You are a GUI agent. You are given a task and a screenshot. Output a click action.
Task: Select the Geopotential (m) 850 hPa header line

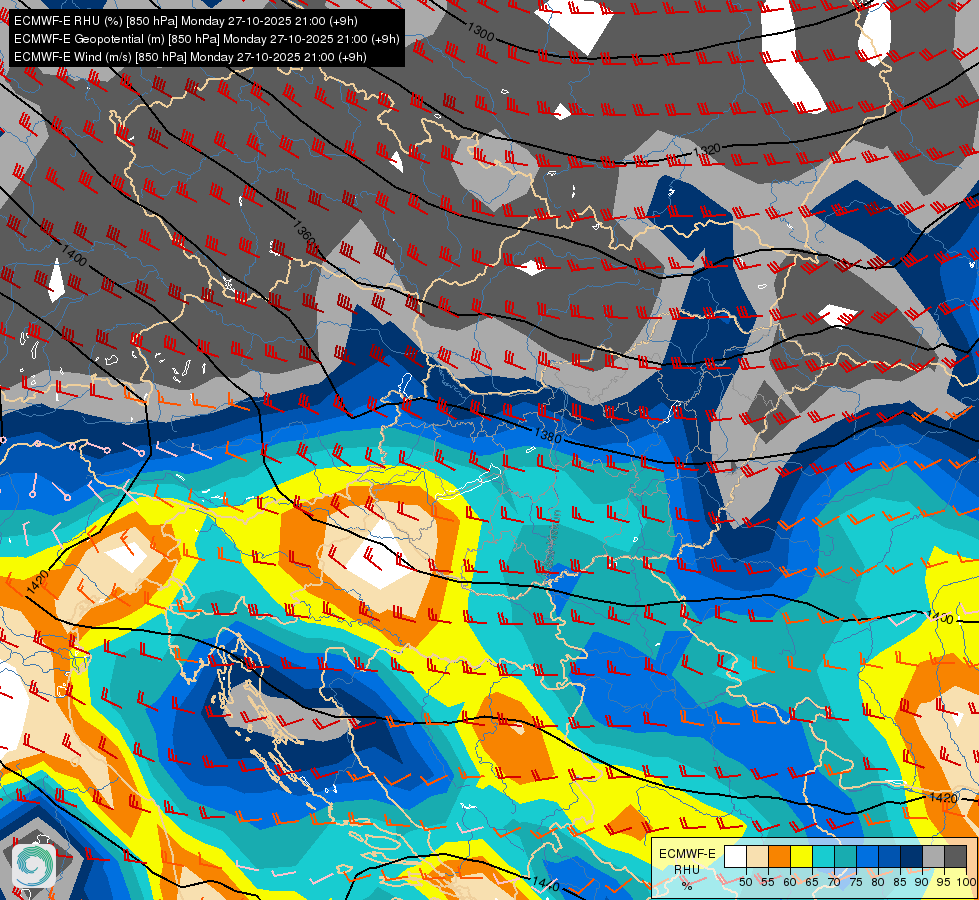(x=206, y=39)
